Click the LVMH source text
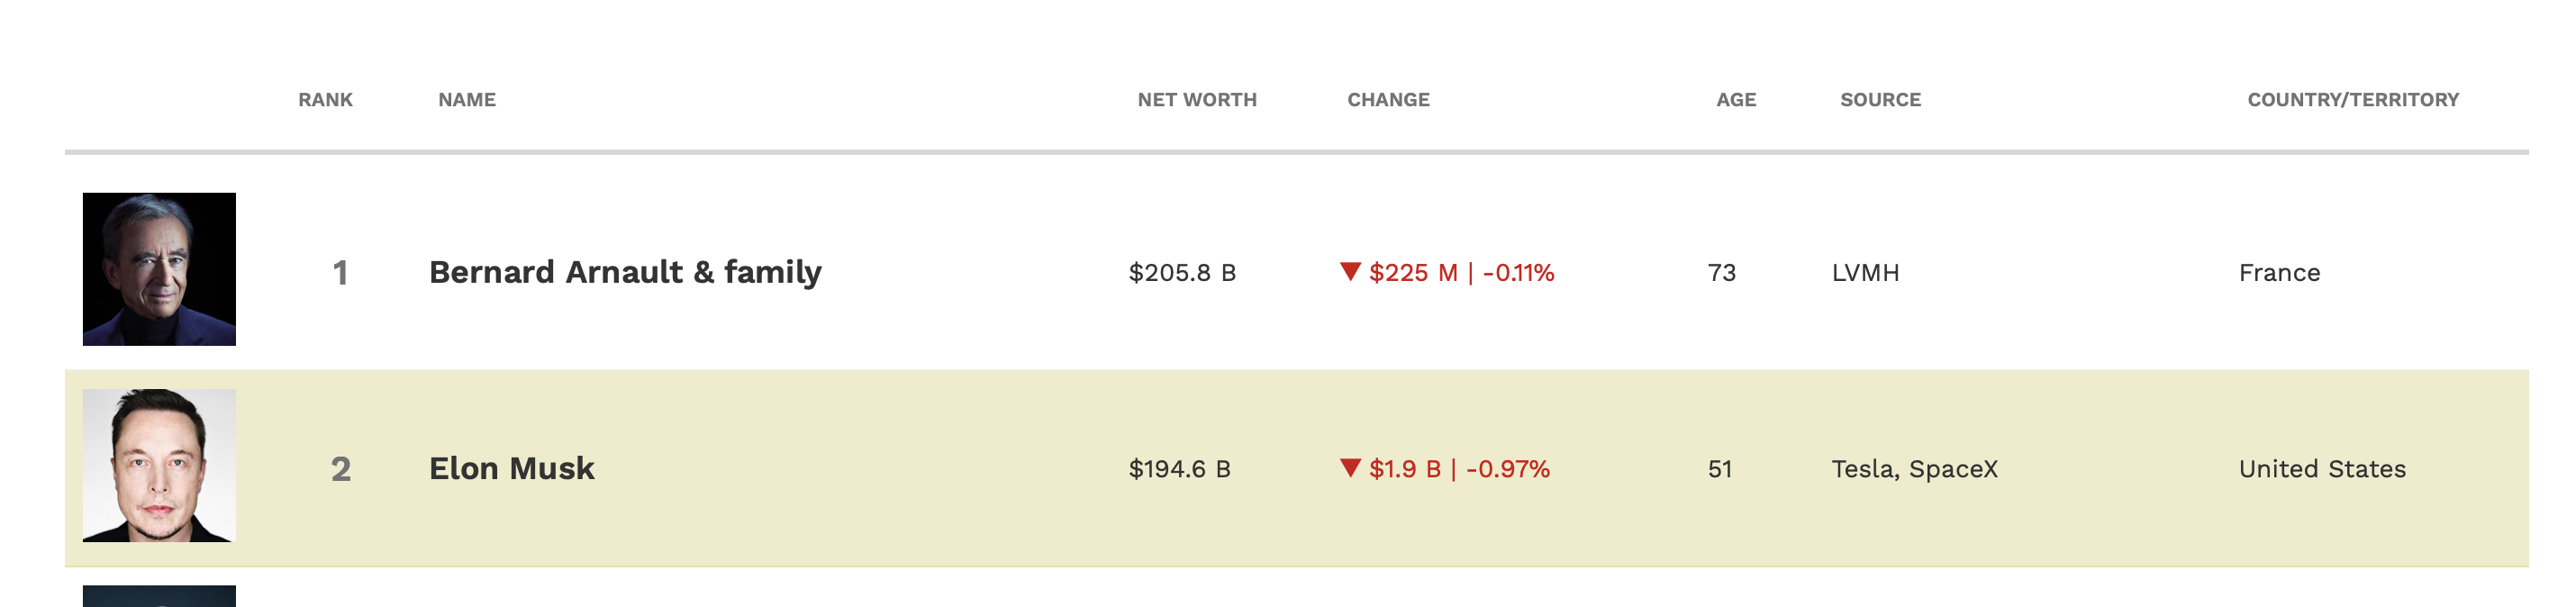2576x607 pixels. pyautogui.click(x=1865, y=272)
